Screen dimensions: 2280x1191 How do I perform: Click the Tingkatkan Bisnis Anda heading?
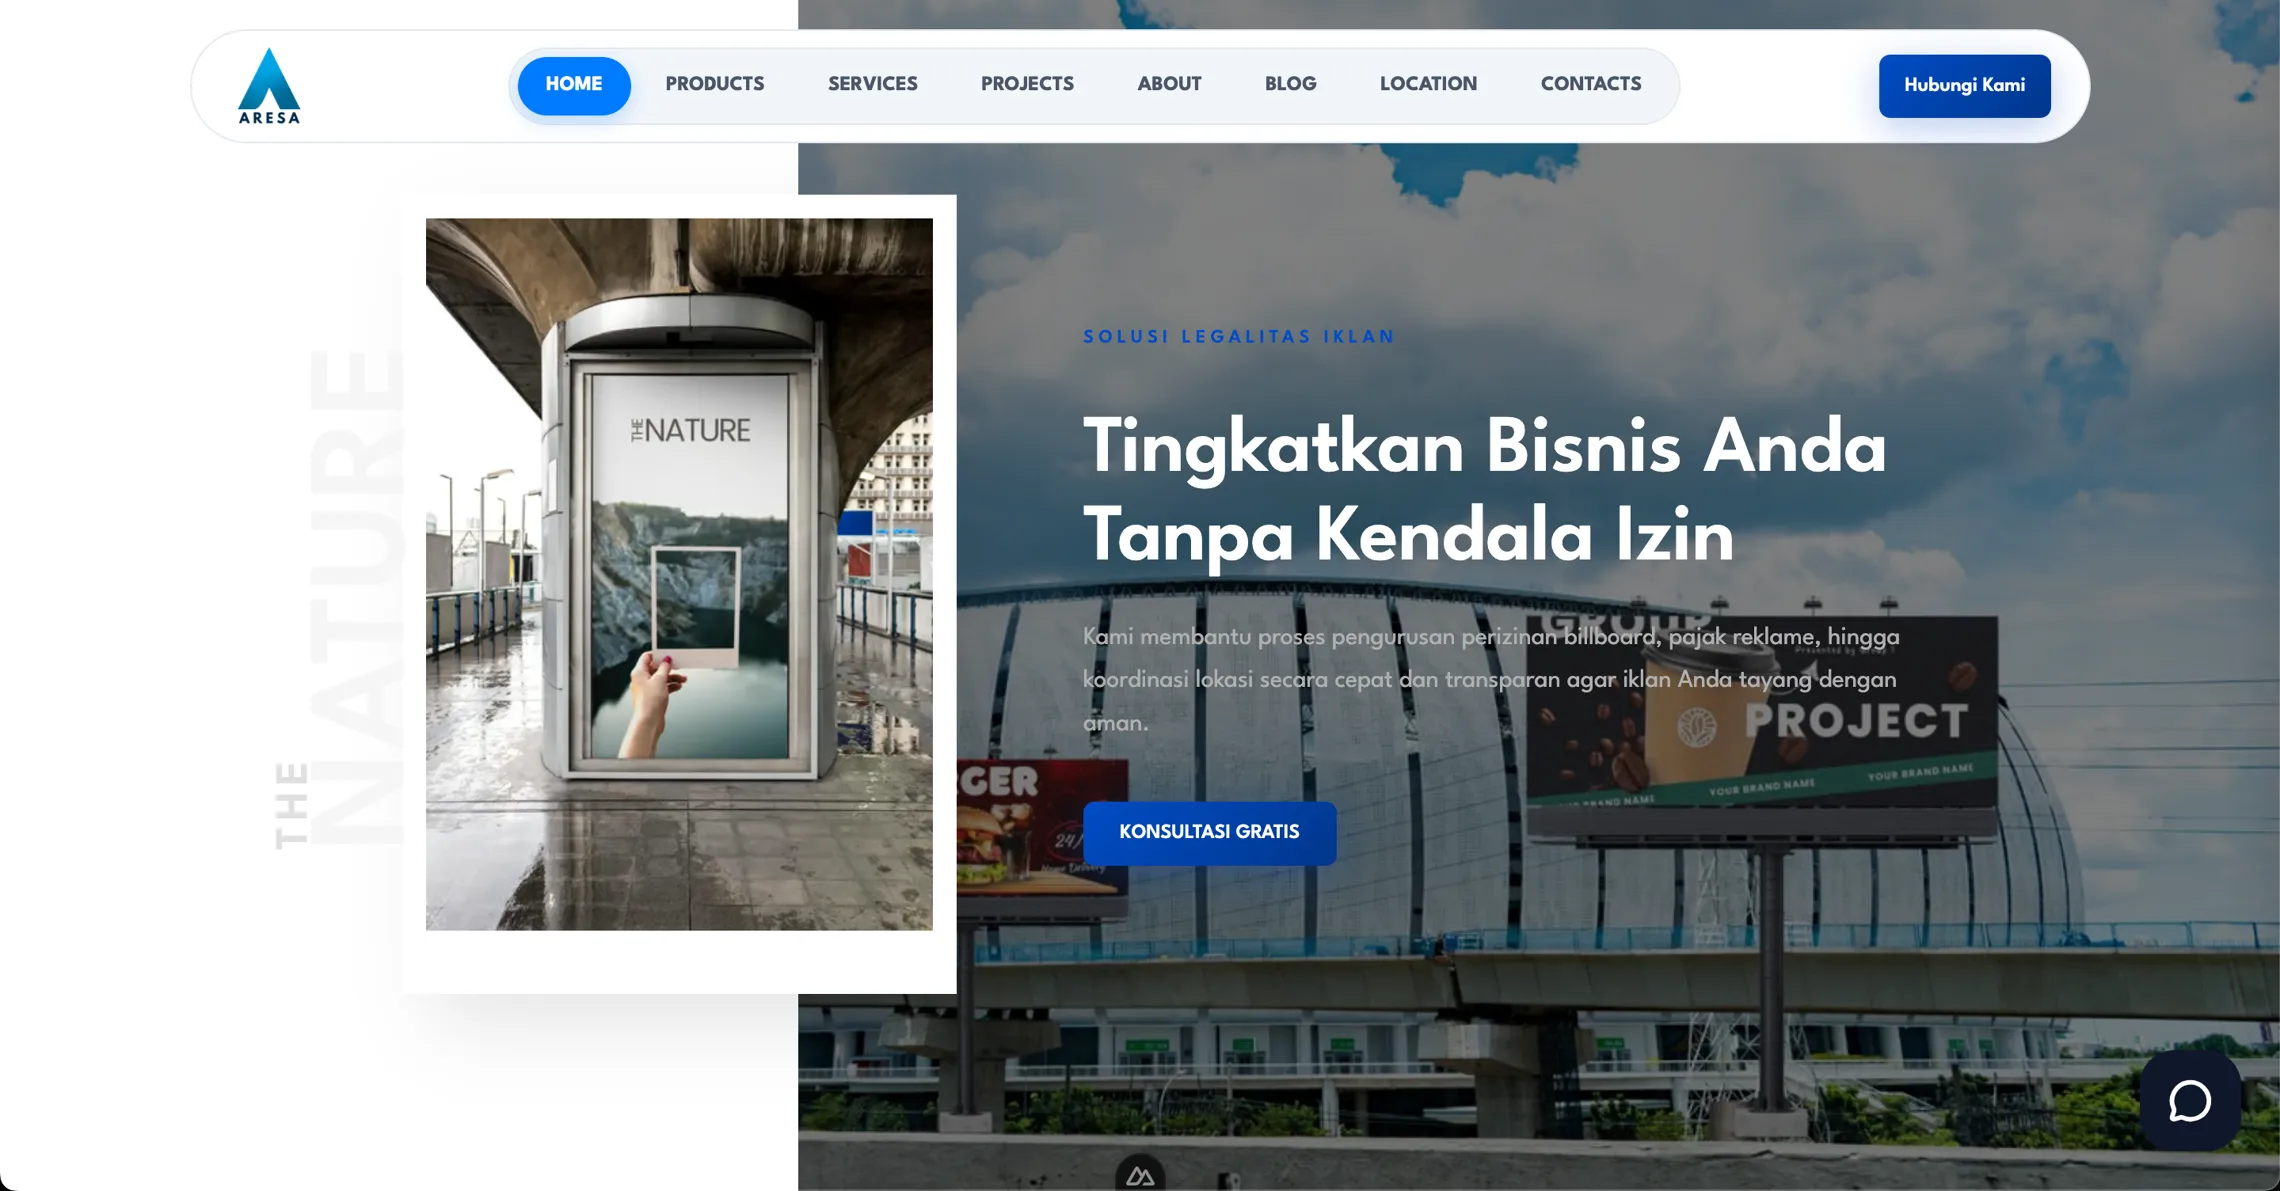coord(1485,491)
